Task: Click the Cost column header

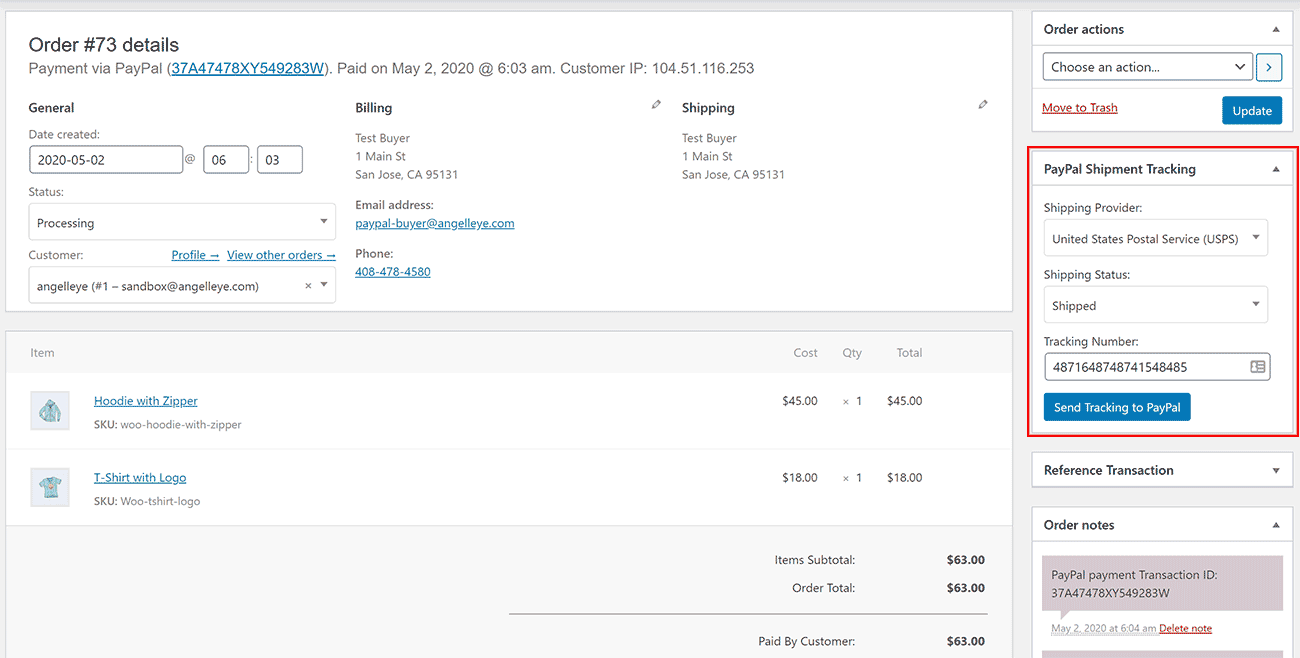Action: pos(805,353)
